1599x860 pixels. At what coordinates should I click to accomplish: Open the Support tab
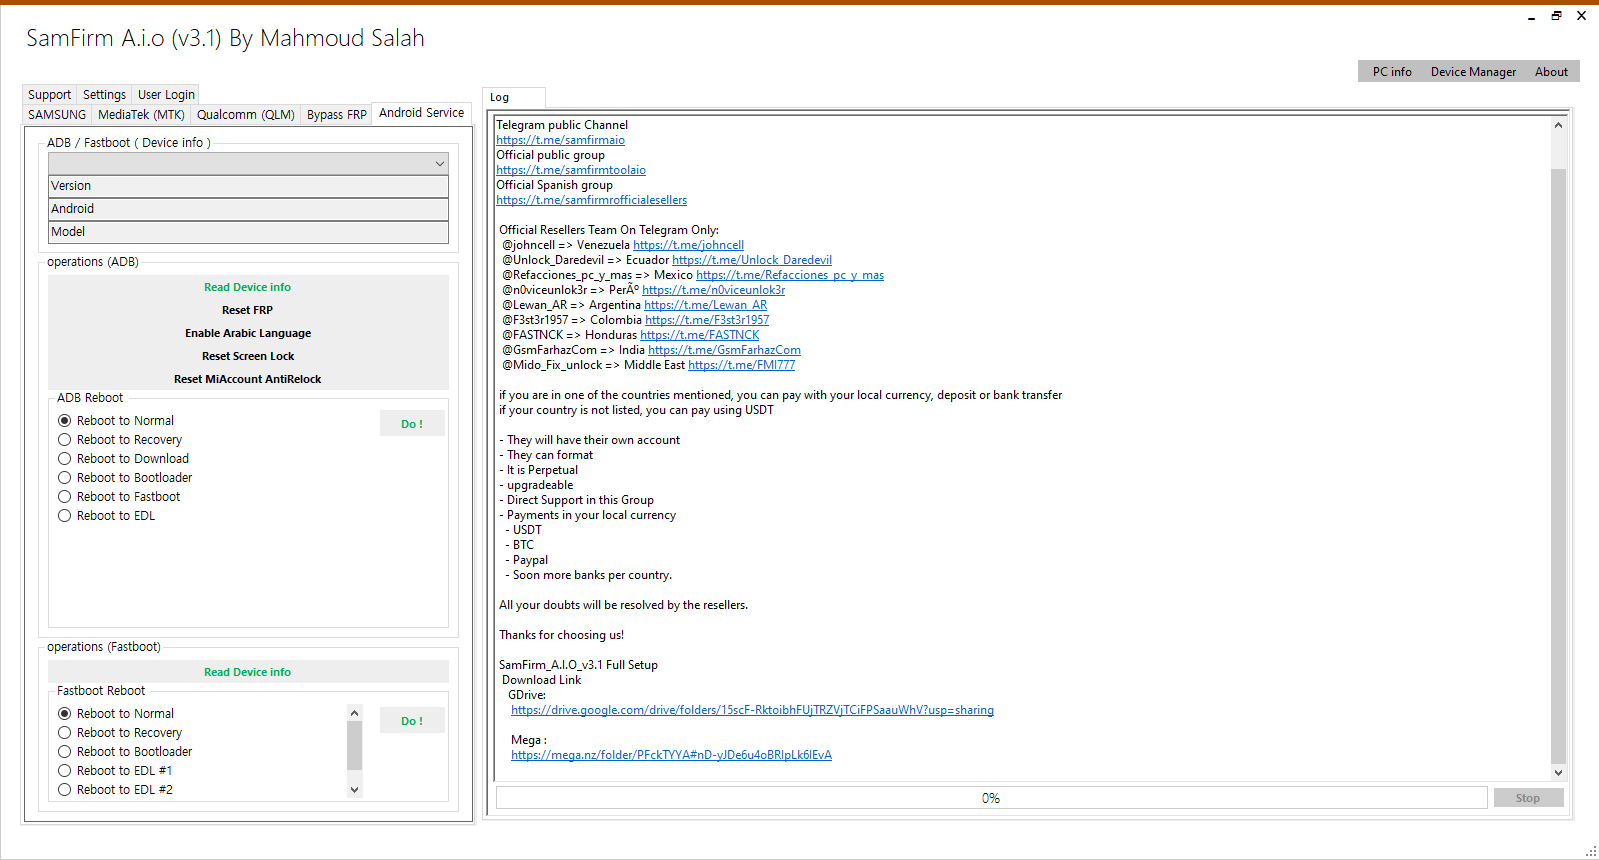pyautogui.click(x=49, y=95)
